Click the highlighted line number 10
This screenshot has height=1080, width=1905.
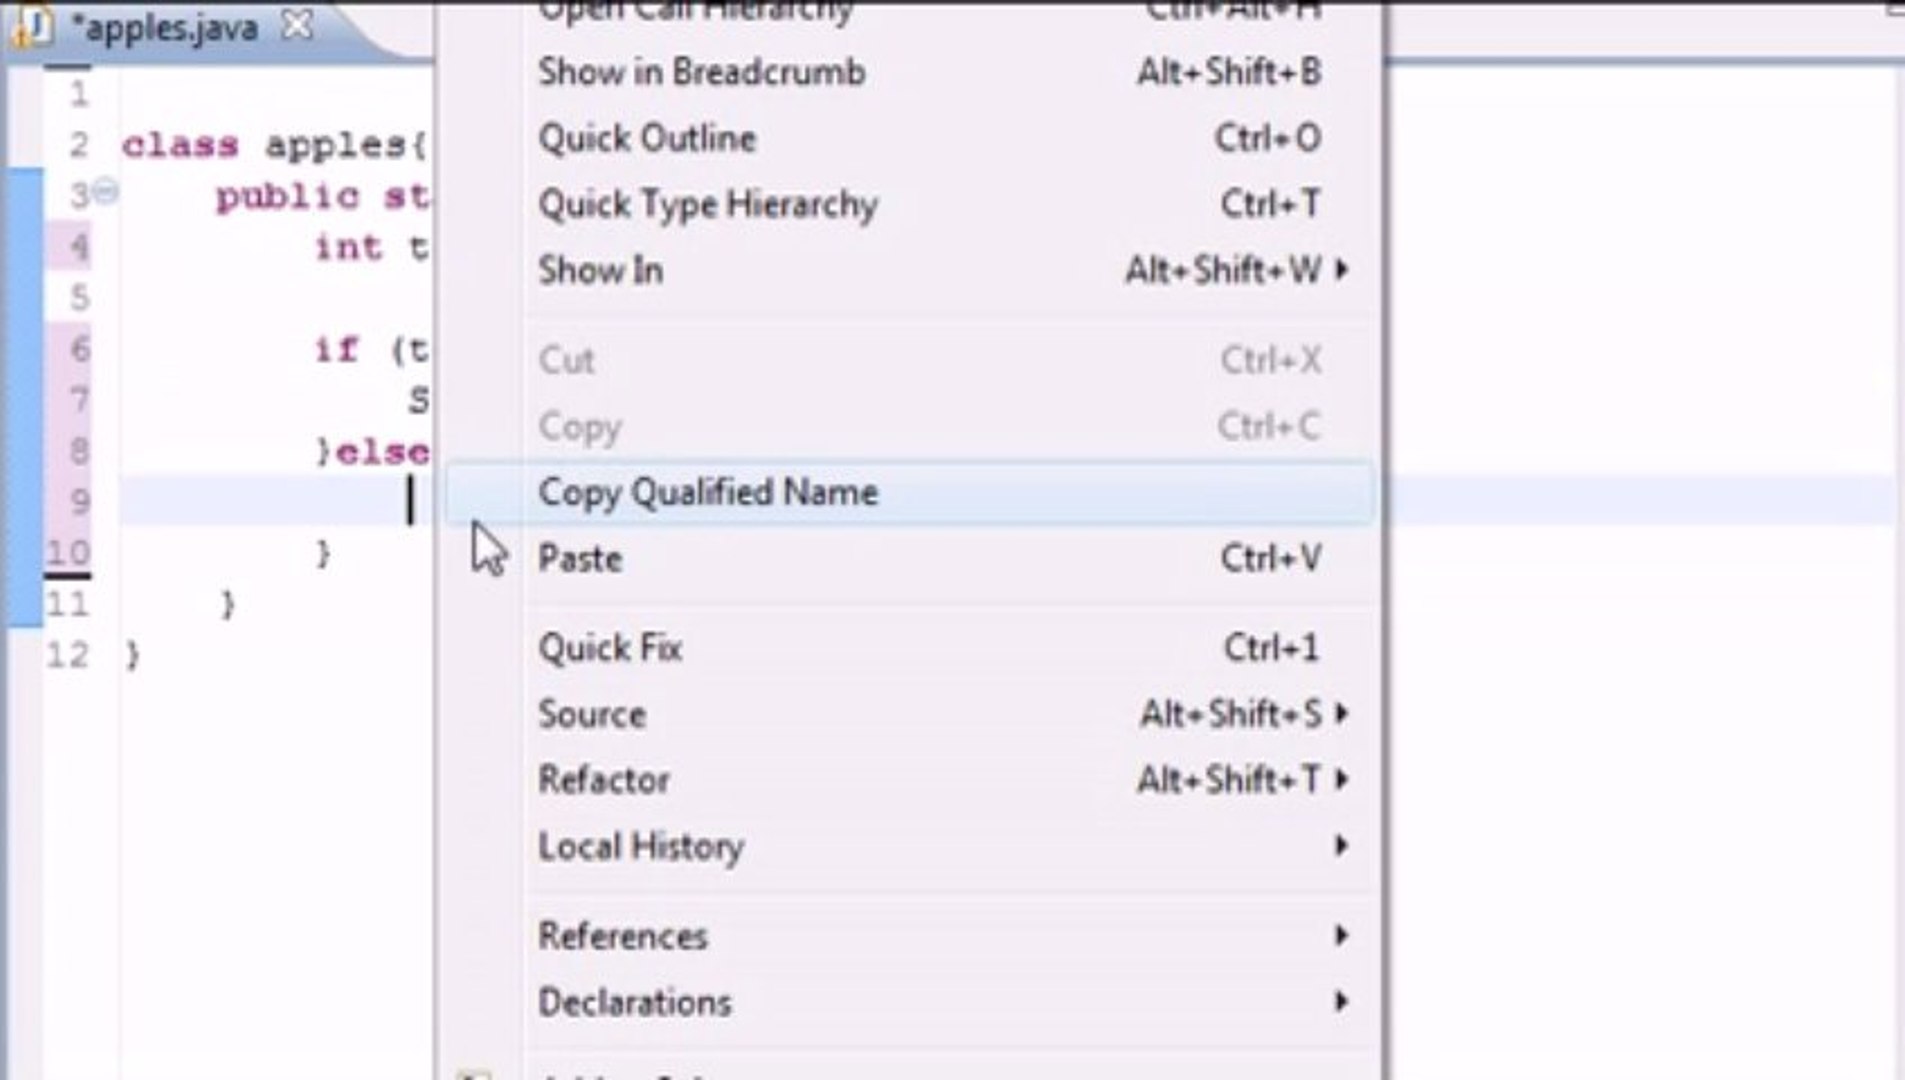72,550
